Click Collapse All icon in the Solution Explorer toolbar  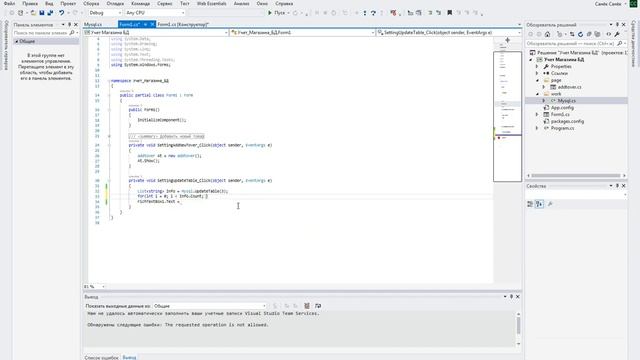click(589, 34)
